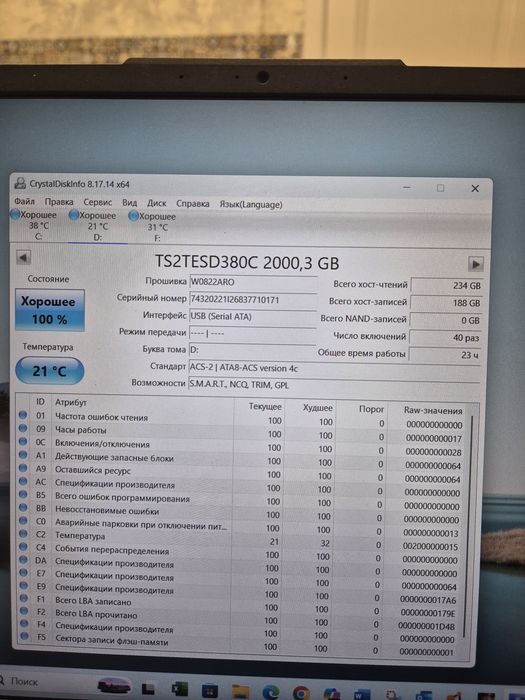Click the Raw-значения column header

[x=433, y=410]
